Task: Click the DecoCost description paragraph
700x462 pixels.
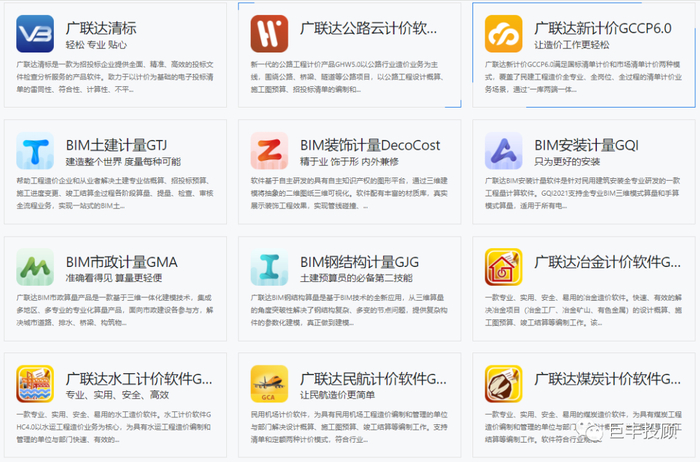Action: pos(349,193)
